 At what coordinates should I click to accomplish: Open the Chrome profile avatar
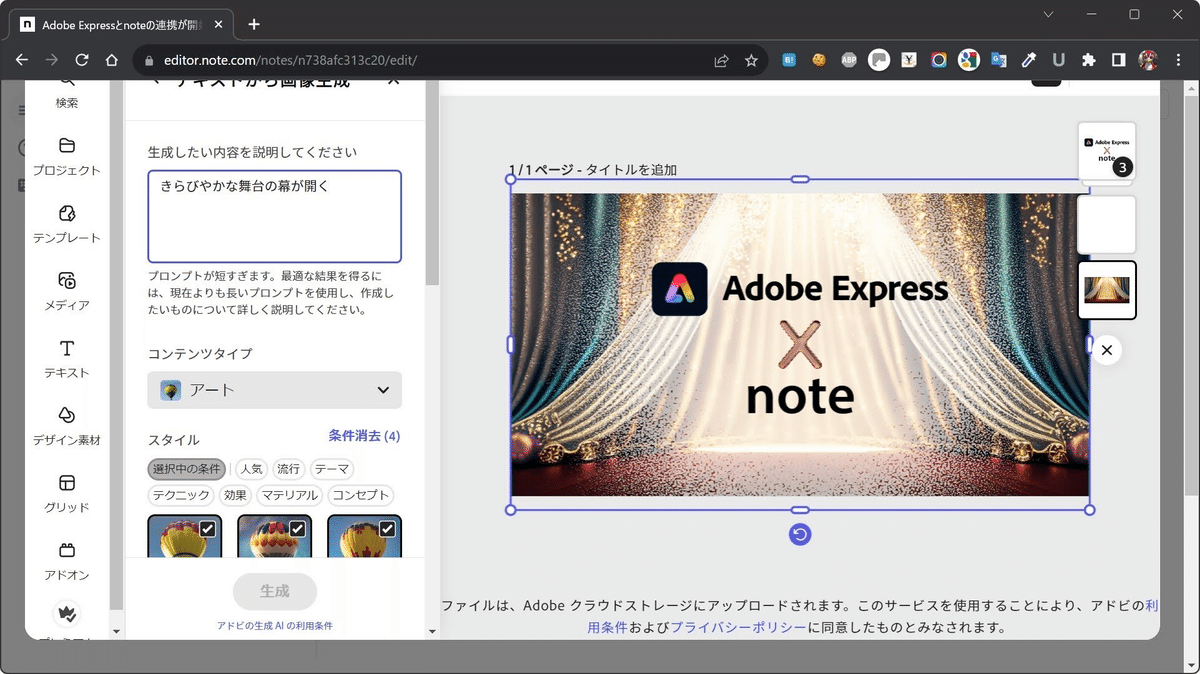click(x=1148, y=60)
